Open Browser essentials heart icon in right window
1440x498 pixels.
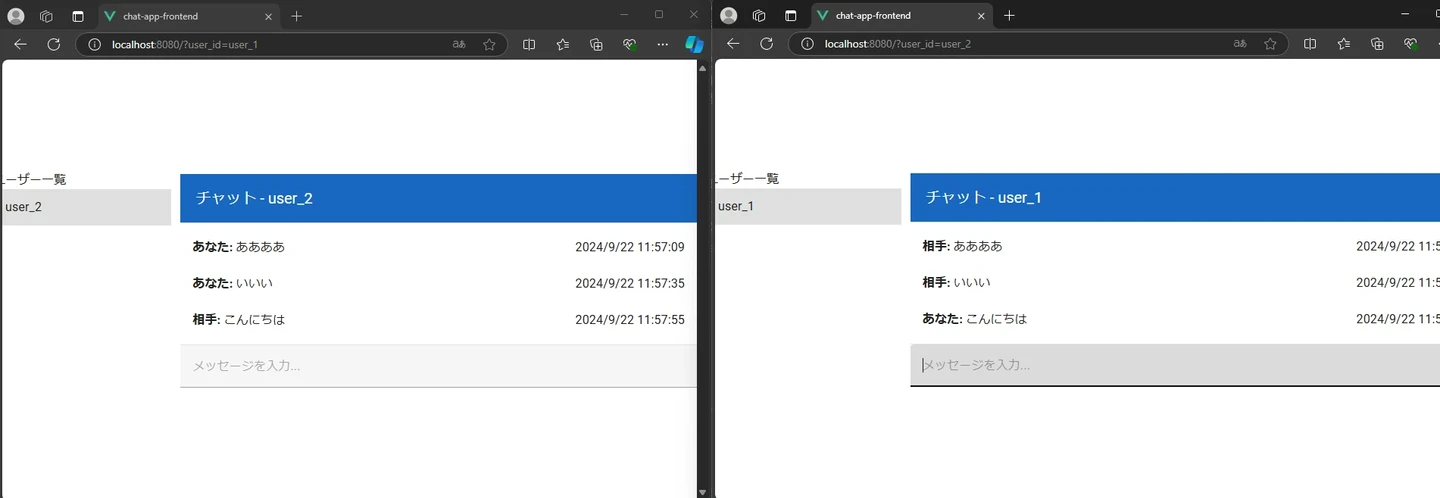click(x=1411, y=44)
